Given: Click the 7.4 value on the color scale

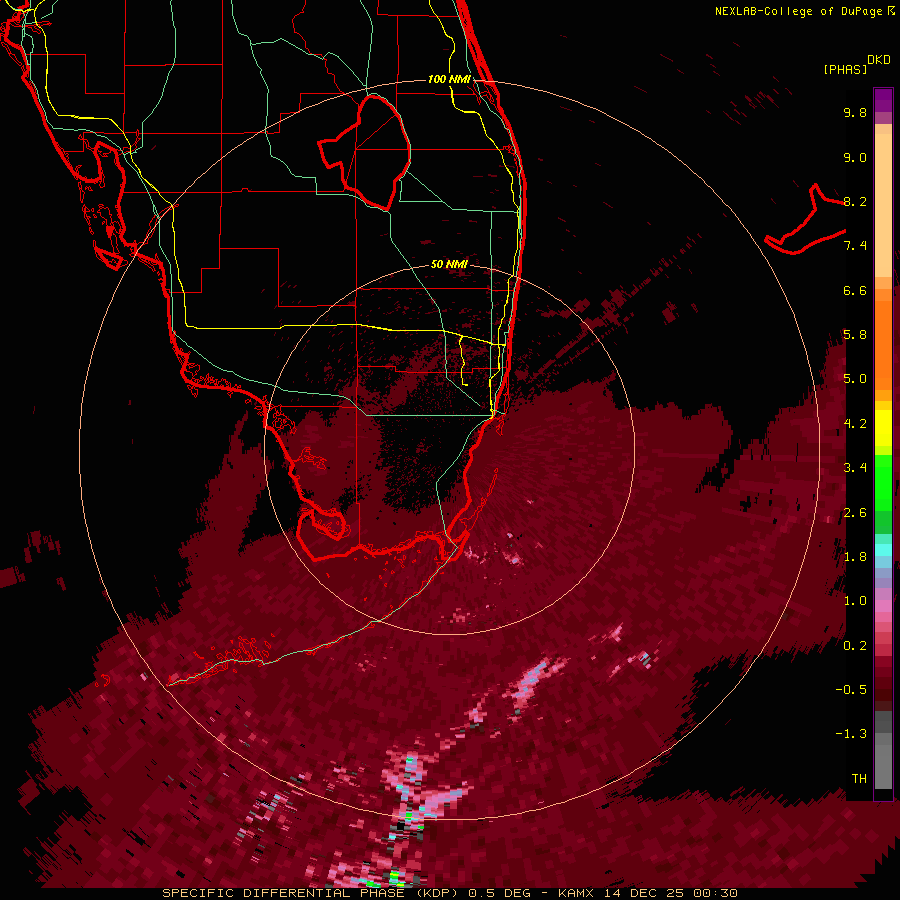Looking at the screenshot, I should pyautogui.click(x=855, y=246).
